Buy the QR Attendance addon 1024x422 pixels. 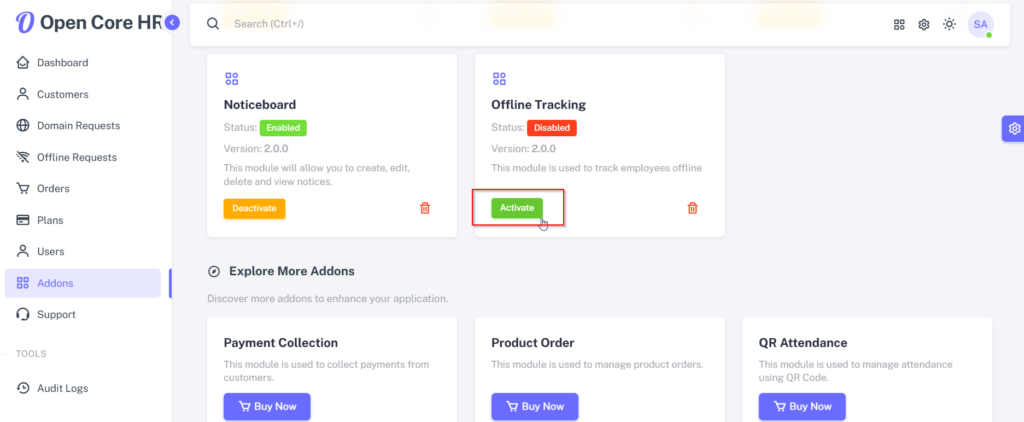coord(802,406)
